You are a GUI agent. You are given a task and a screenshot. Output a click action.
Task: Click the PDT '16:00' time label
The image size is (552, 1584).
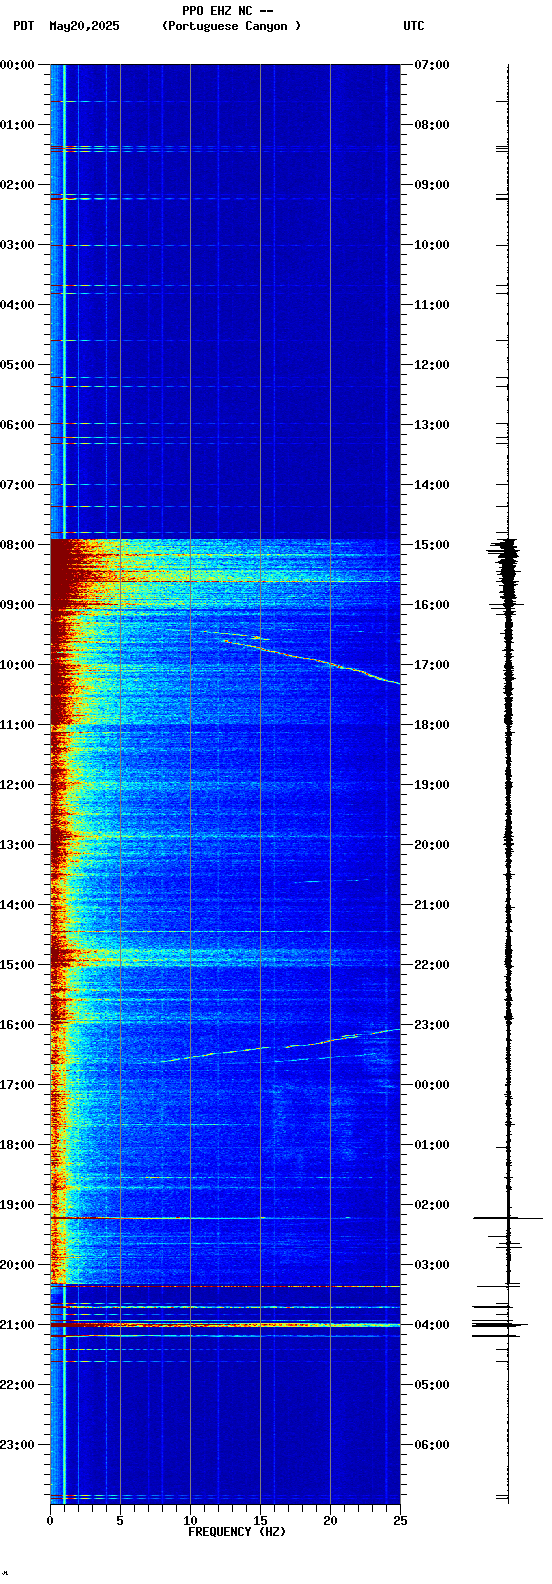17,1025
